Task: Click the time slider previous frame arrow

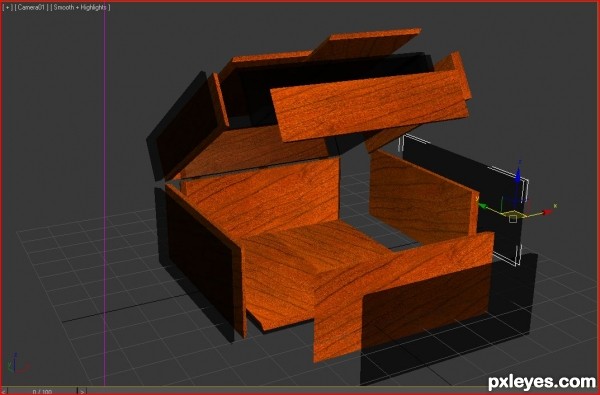Action: 3,391
